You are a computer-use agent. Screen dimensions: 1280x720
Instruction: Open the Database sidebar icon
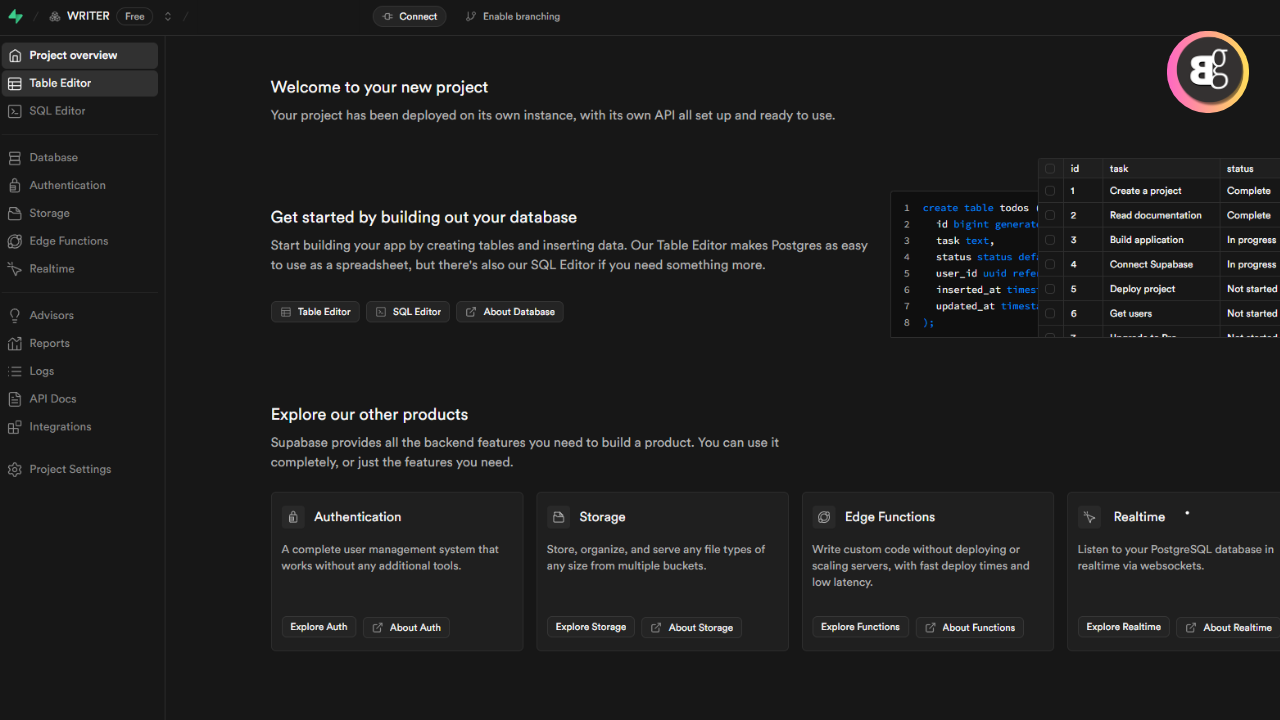pyautogui.click(x=14, y=158)
